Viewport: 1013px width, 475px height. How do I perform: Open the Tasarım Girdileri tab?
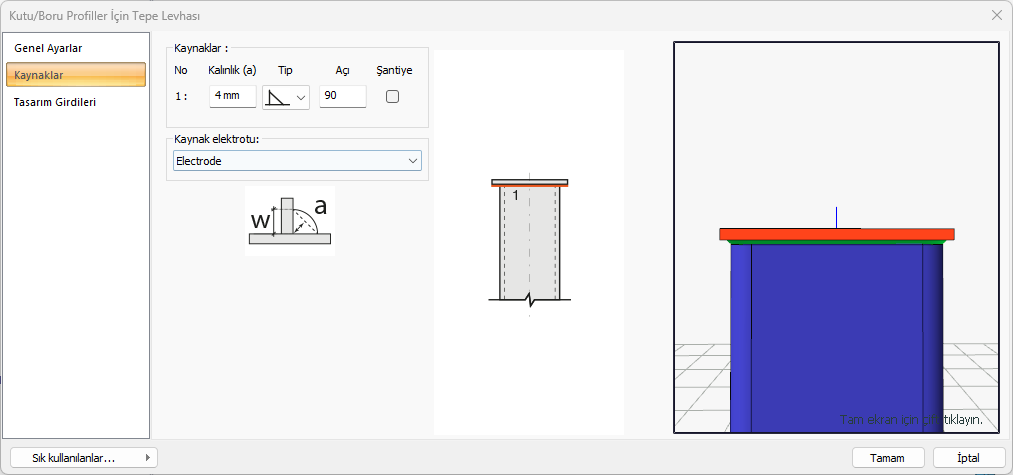click(55, 102)
